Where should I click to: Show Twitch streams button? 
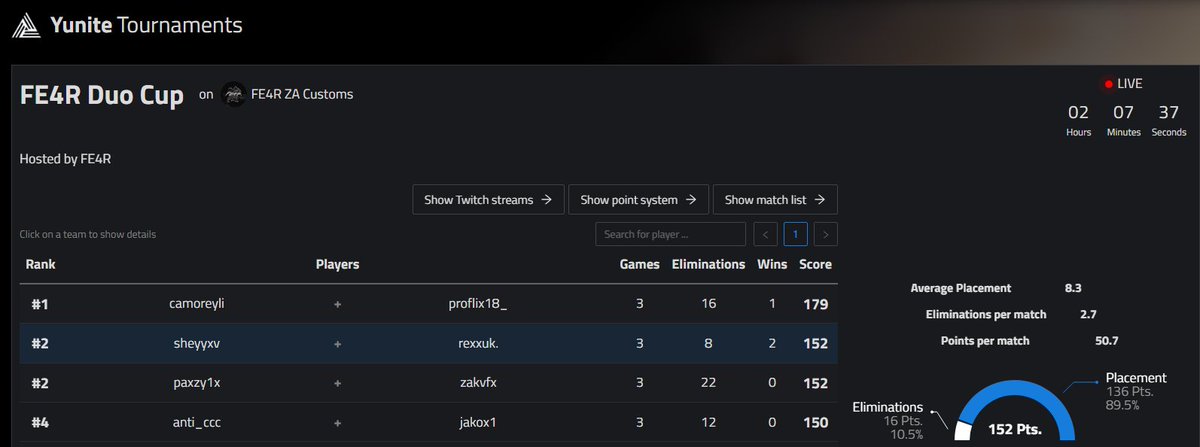[488, 200]
